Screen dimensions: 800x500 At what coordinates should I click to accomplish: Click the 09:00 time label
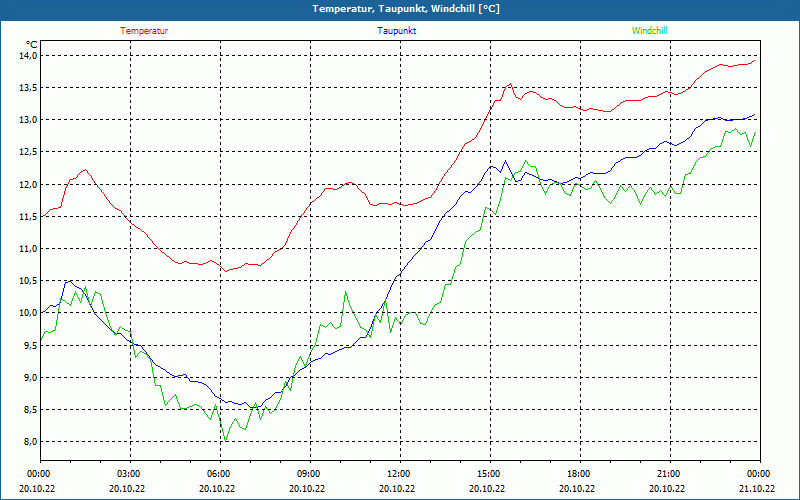[x=310, y=474]
